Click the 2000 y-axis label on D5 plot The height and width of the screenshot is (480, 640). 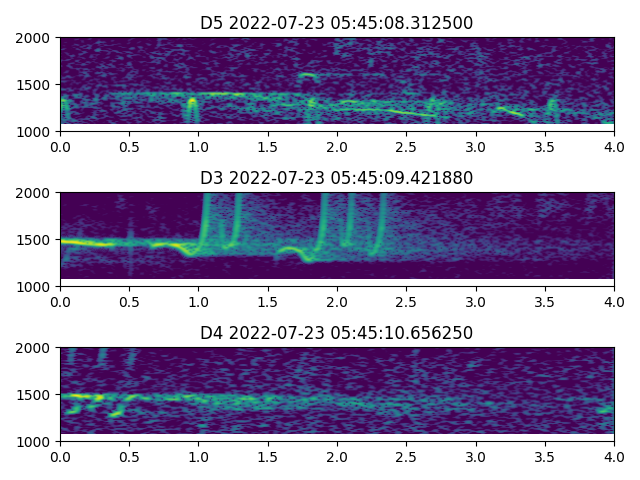pyautogui.click(x=36, y=38)
